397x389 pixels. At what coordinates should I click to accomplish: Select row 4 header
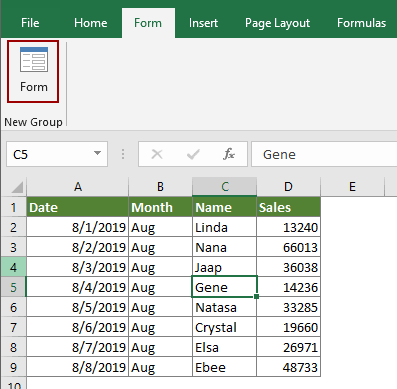(x=14, y=267)
